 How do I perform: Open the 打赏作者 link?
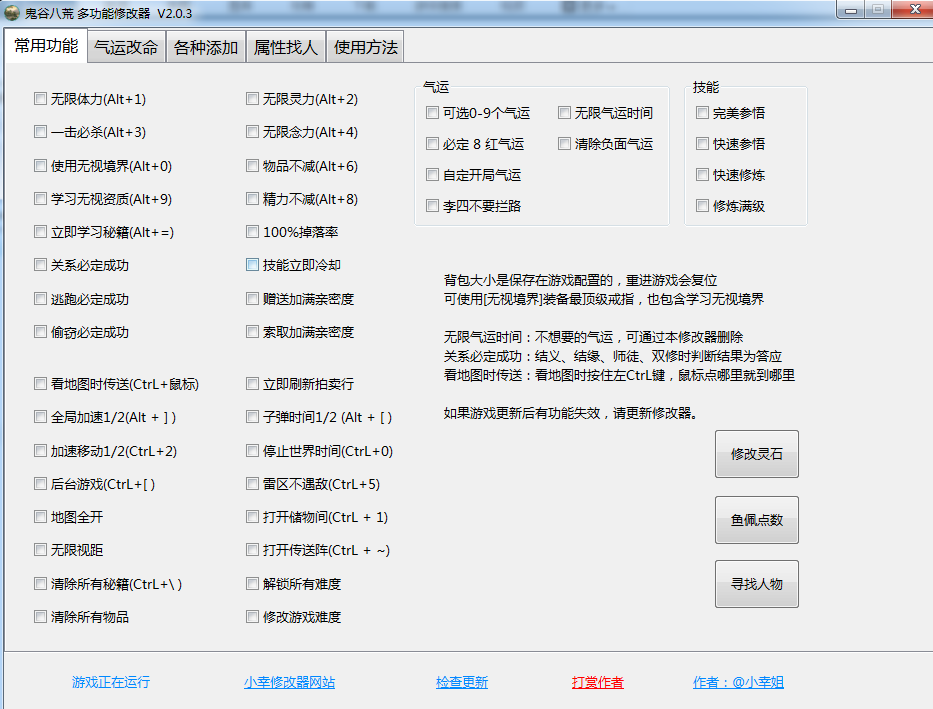(x=598, y=682)
